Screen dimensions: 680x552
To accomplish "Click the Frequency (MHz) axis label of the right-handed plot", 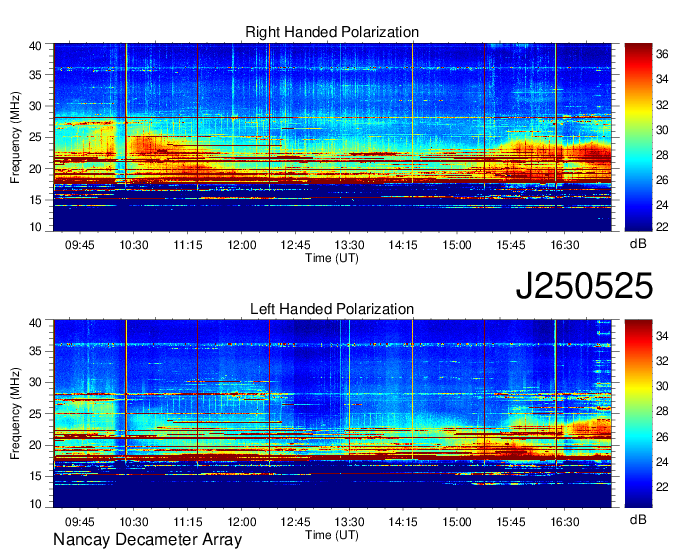I will 15,137.
